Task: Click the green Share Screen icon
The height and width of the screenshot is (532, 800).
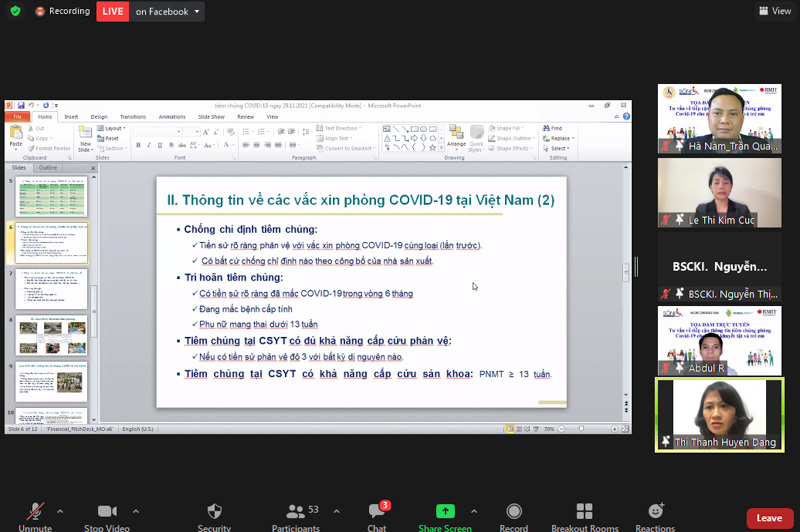Action: (x=445, y=512)
